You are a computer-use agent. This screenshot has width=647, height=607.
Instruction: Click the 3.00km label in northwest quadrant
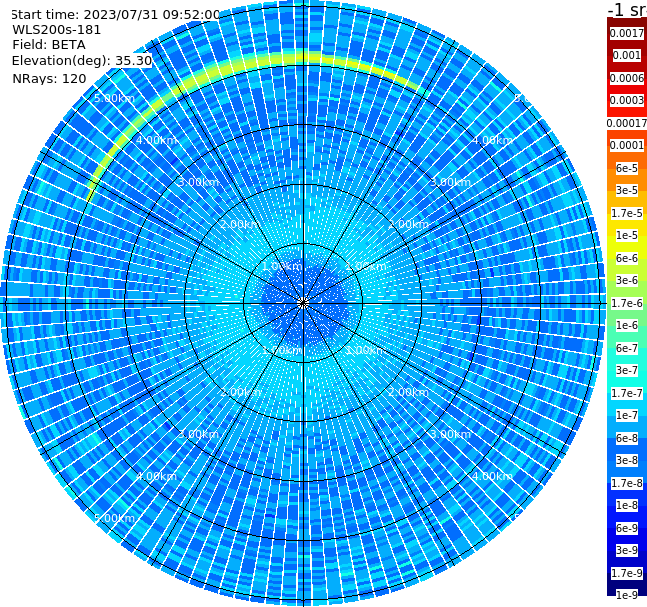tap(198, 182)
